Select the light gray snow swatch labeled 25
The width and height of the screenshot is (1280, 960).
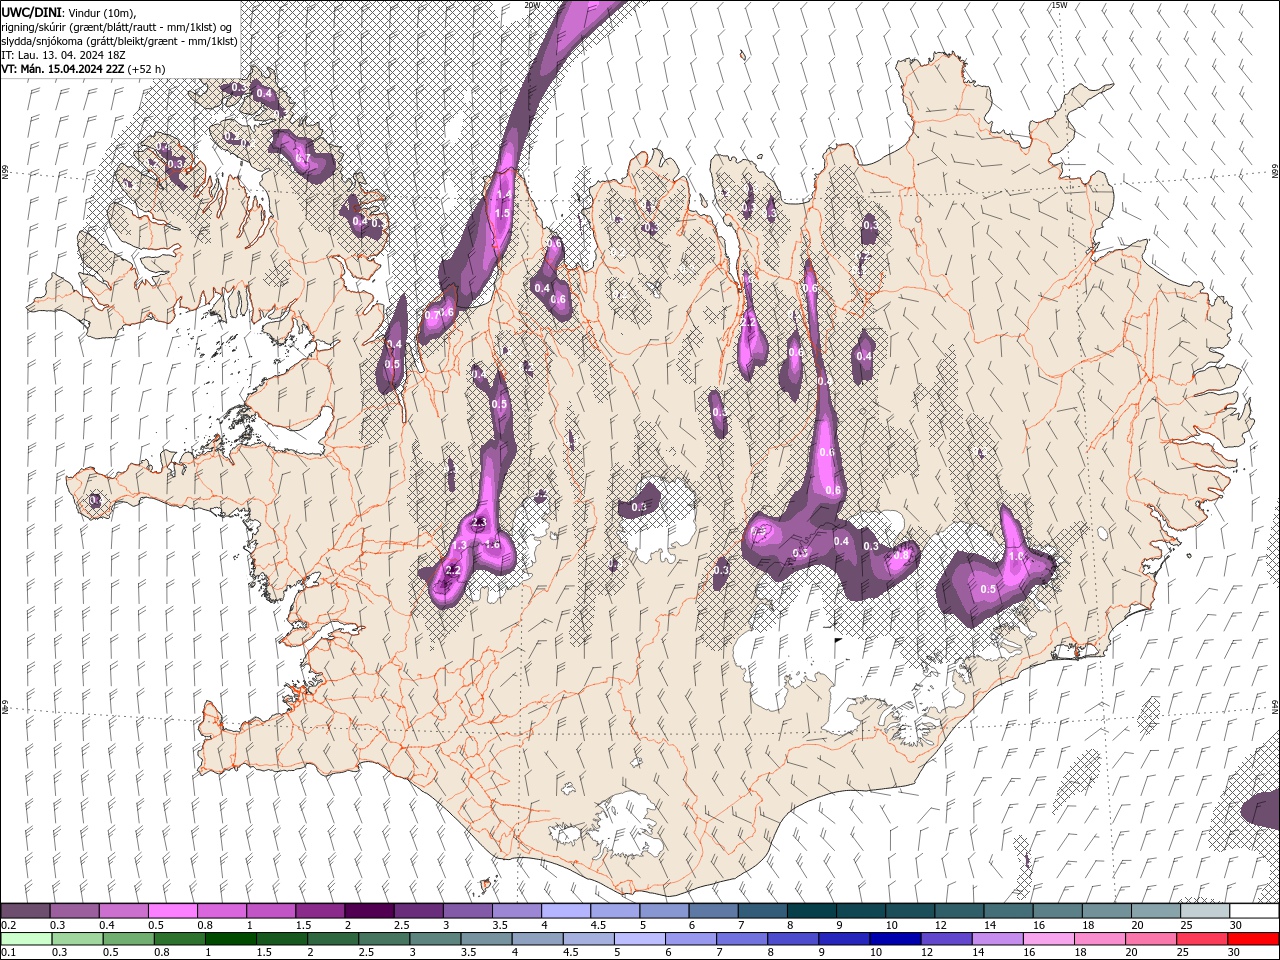pos(1204,911)
